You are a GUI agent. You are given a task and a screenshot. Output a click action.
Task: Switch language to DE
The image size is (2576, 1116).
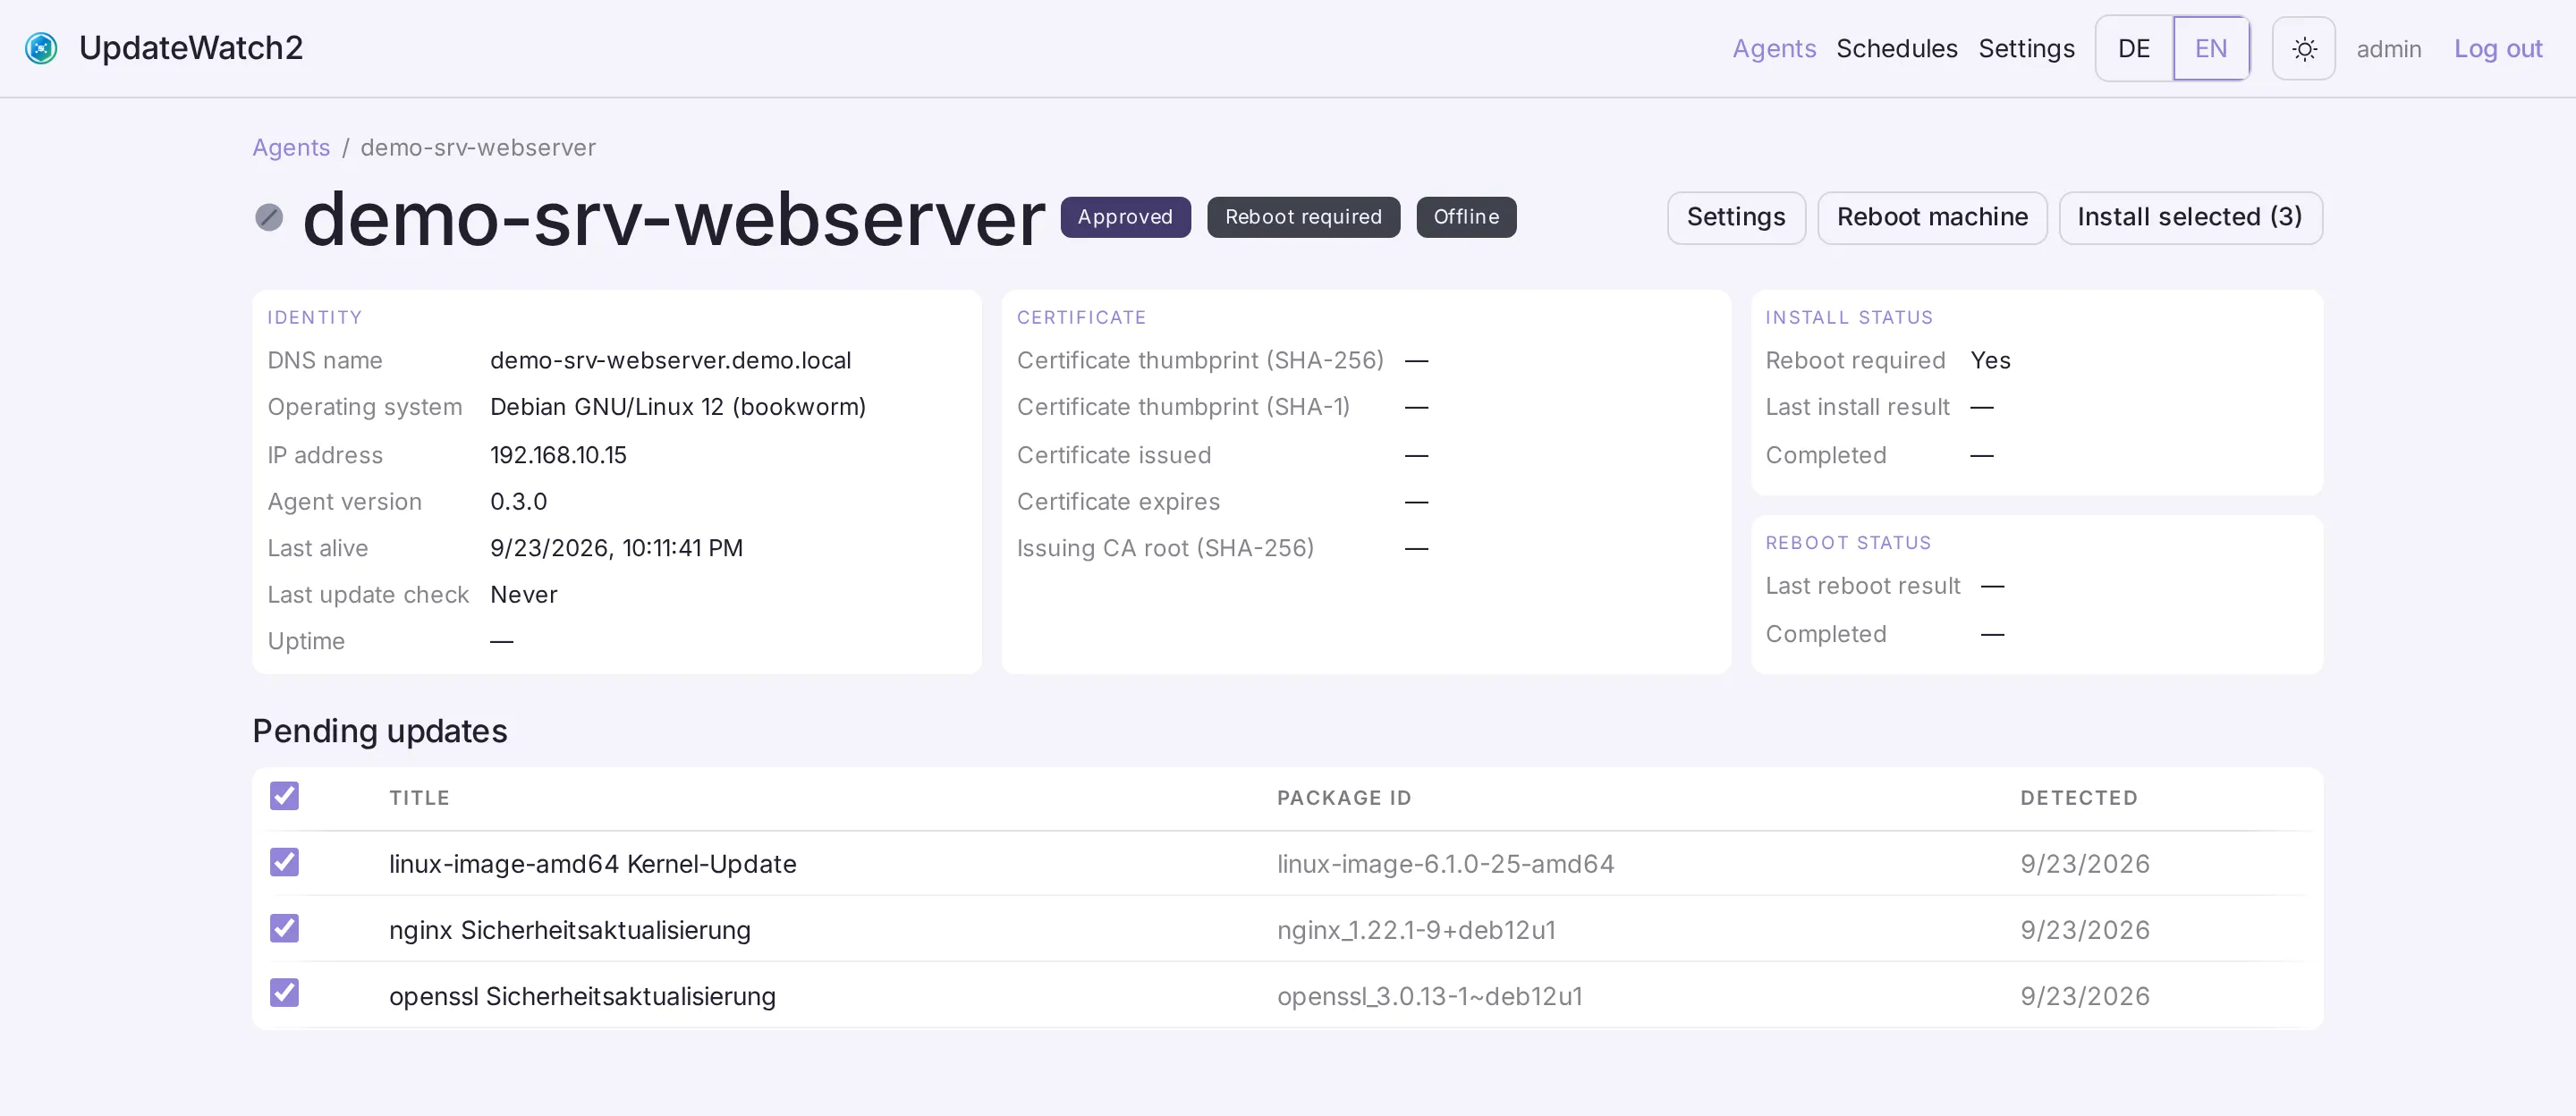tap(2134, 48)
